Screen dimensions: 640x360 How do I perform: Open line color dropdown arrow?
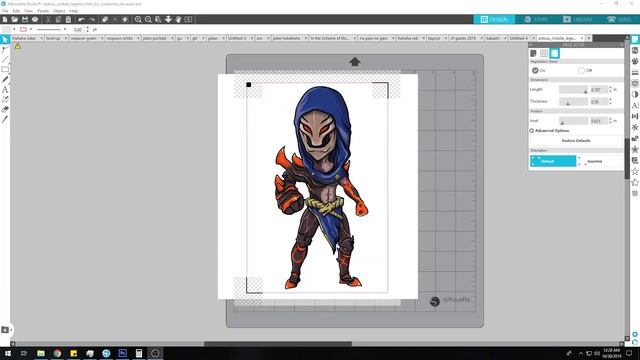point(31,29)
